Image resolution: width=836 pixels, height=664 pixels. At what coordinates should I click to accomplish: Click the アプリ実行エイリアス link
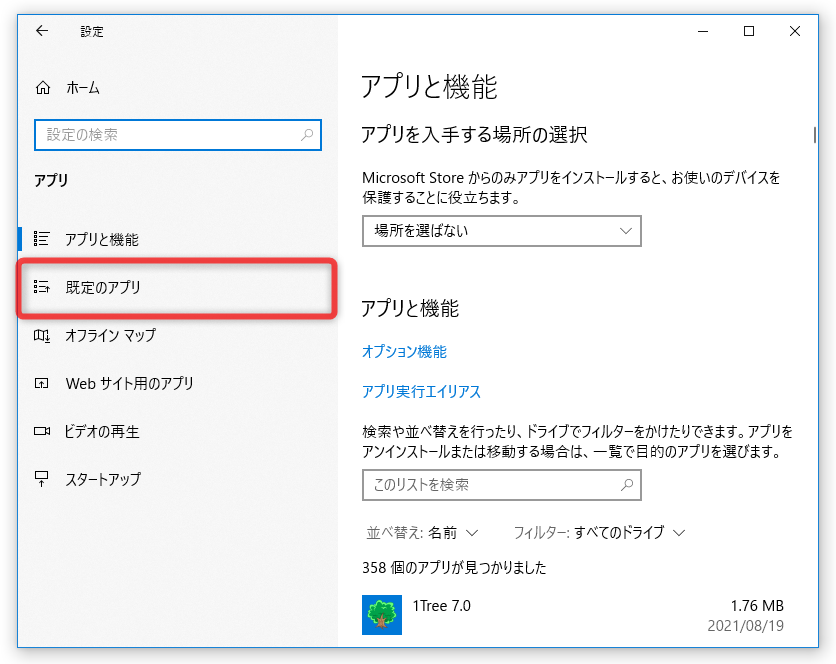click(x=421, y=392)
